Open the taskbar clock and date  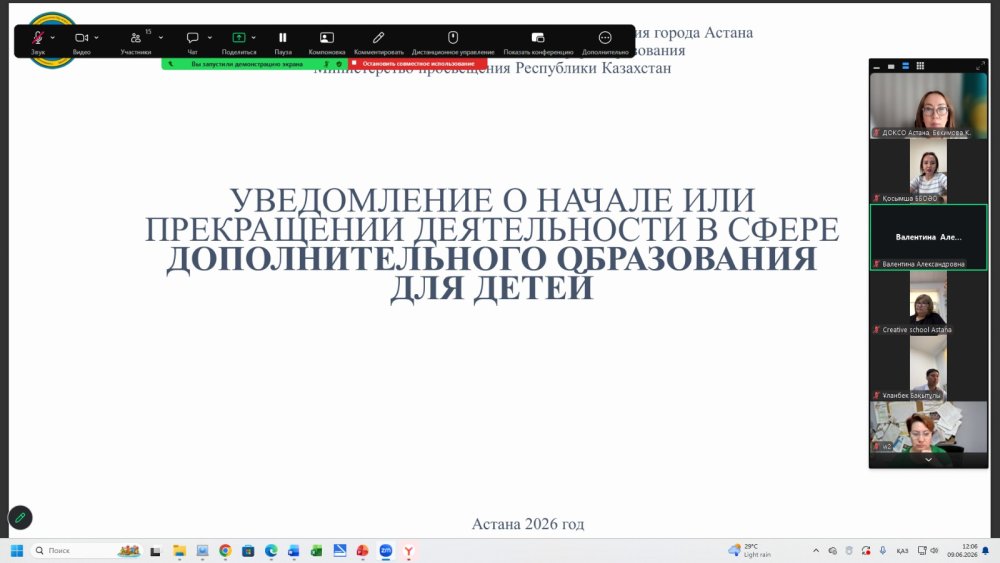(962, 551)
